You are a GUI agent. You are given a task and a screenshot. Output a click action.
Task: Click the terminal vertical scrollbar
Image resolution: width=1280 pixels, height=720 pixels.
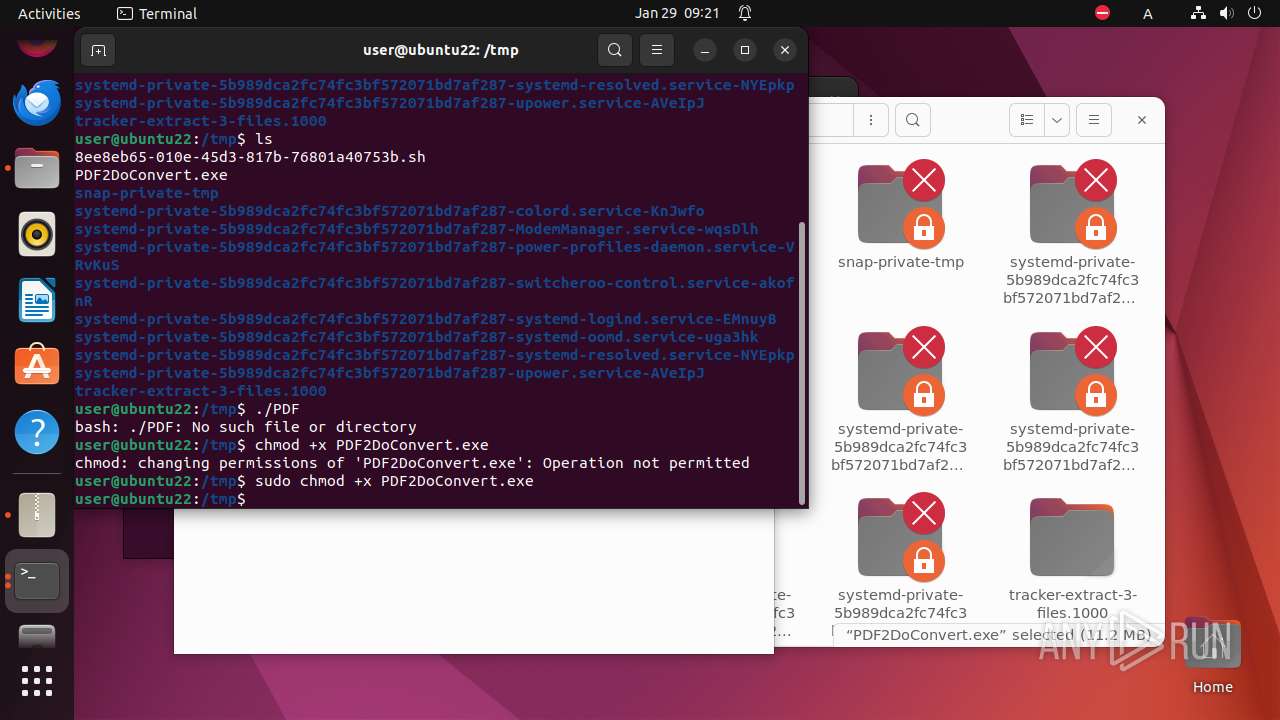click(801, 362)
